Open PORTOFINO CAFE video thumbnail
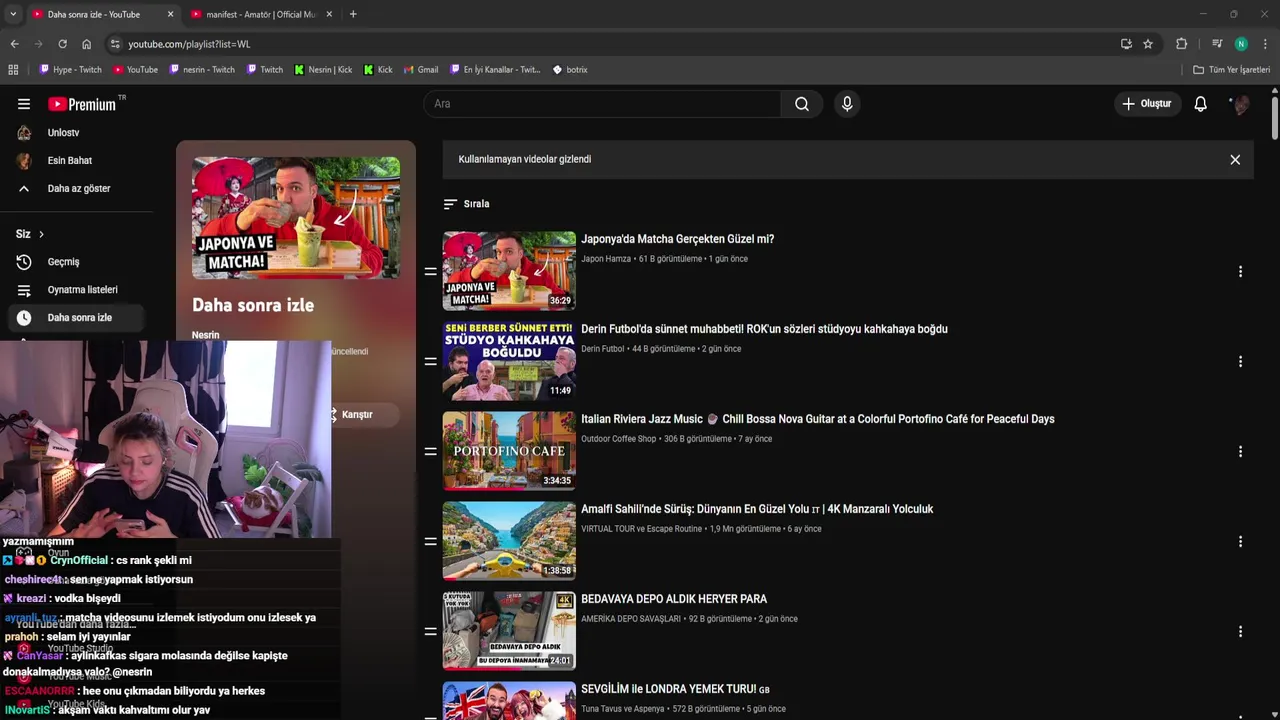The image size is (1280, 720). tap(509, 451)
